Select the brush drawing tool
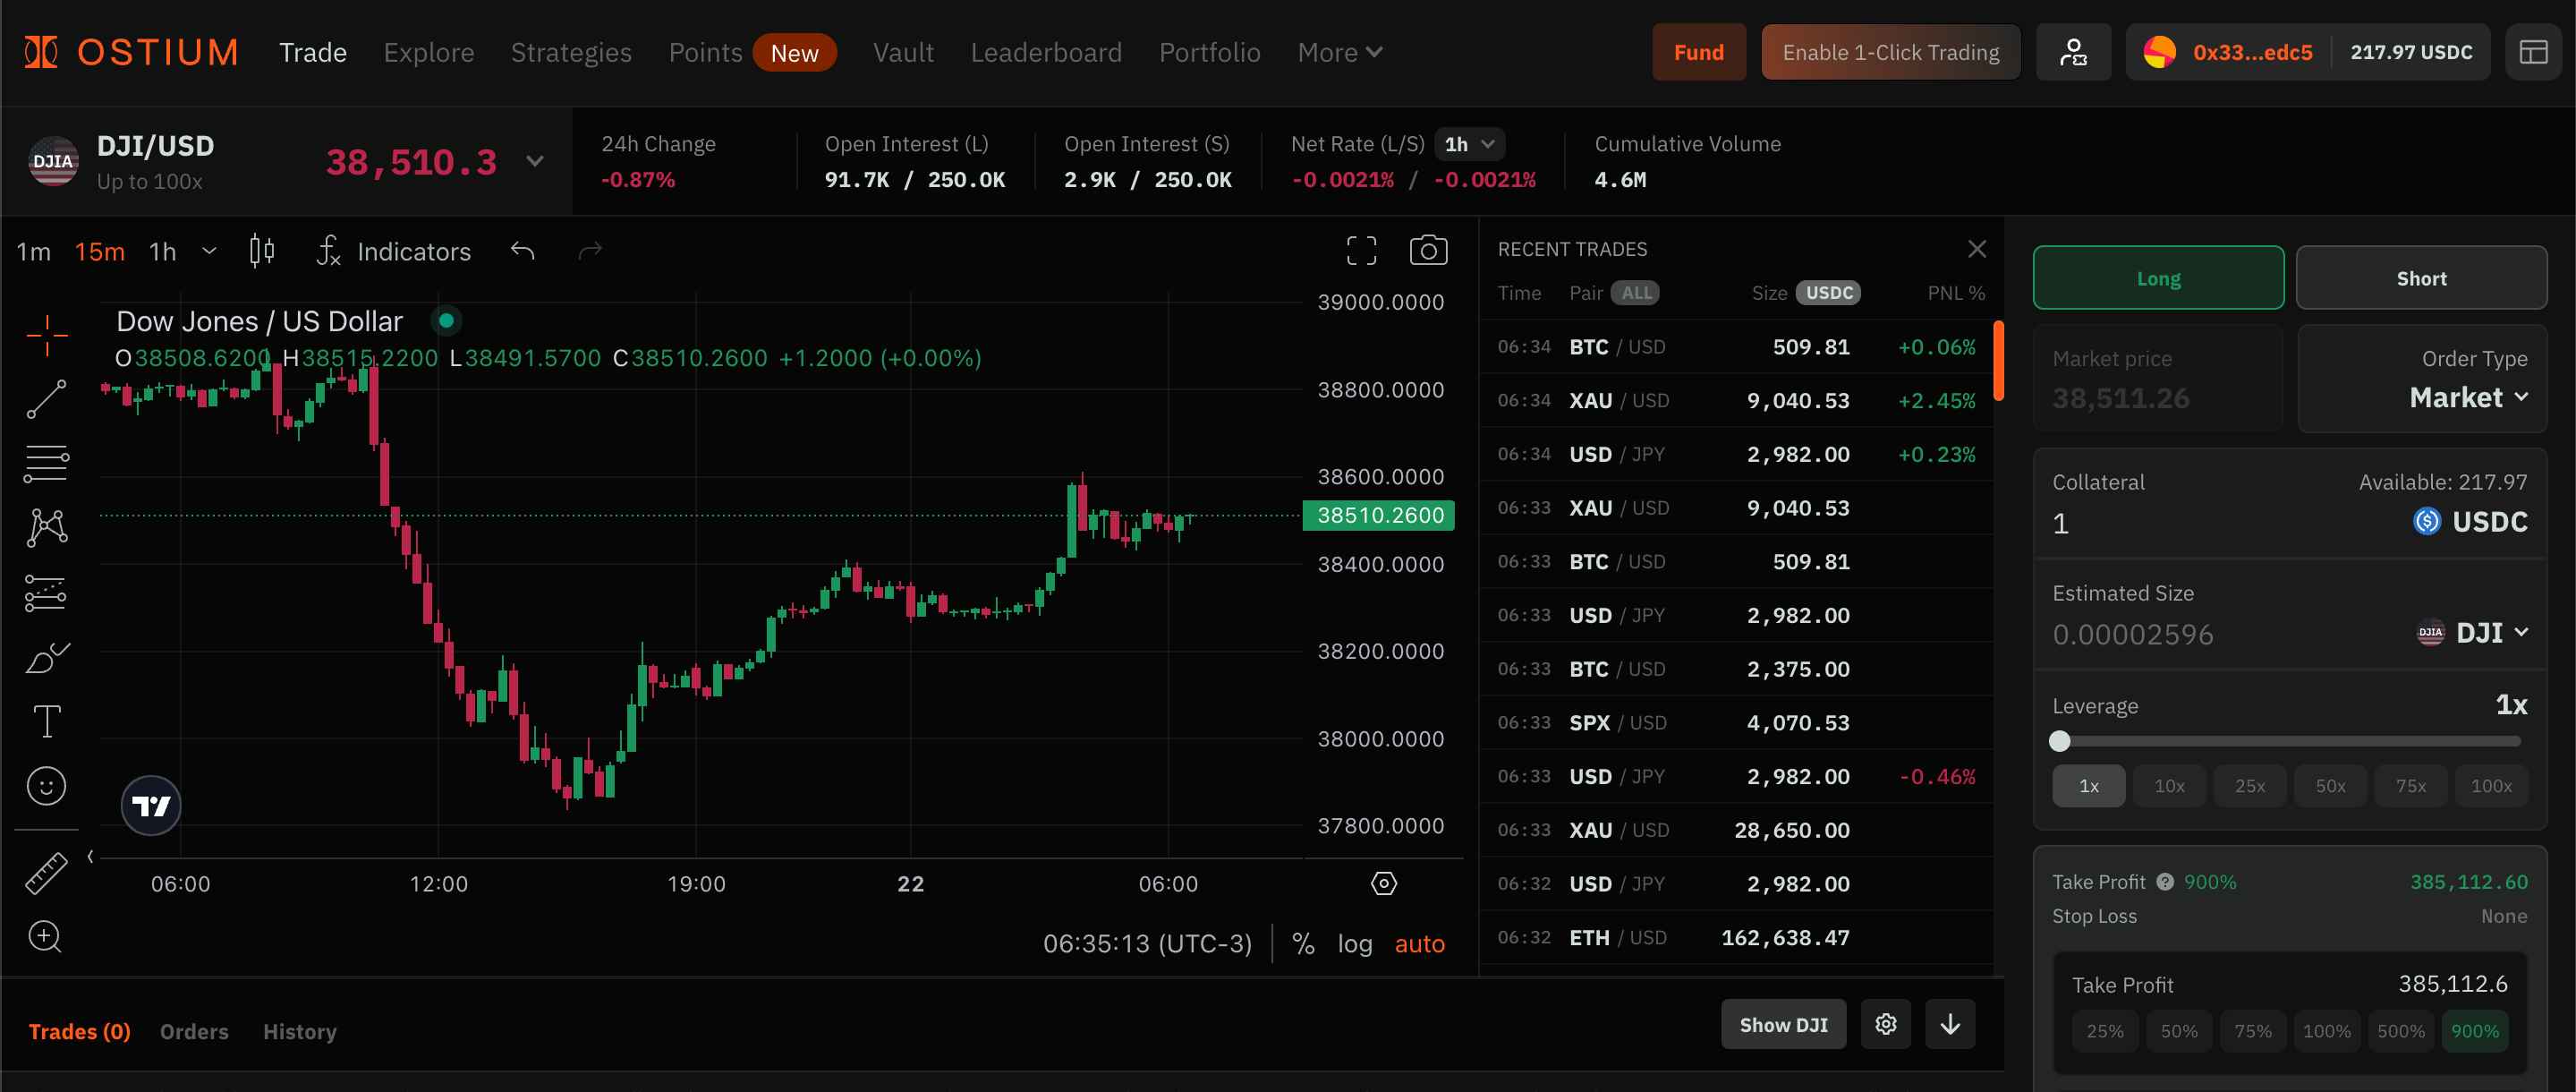The image size is (2576, 1092). [46, 658]
